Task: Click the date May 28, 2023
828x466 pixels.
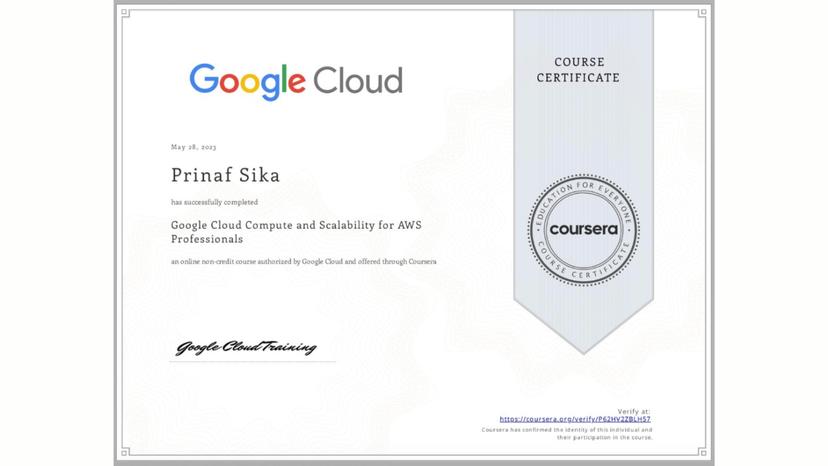Action: (x=194, y=146)
